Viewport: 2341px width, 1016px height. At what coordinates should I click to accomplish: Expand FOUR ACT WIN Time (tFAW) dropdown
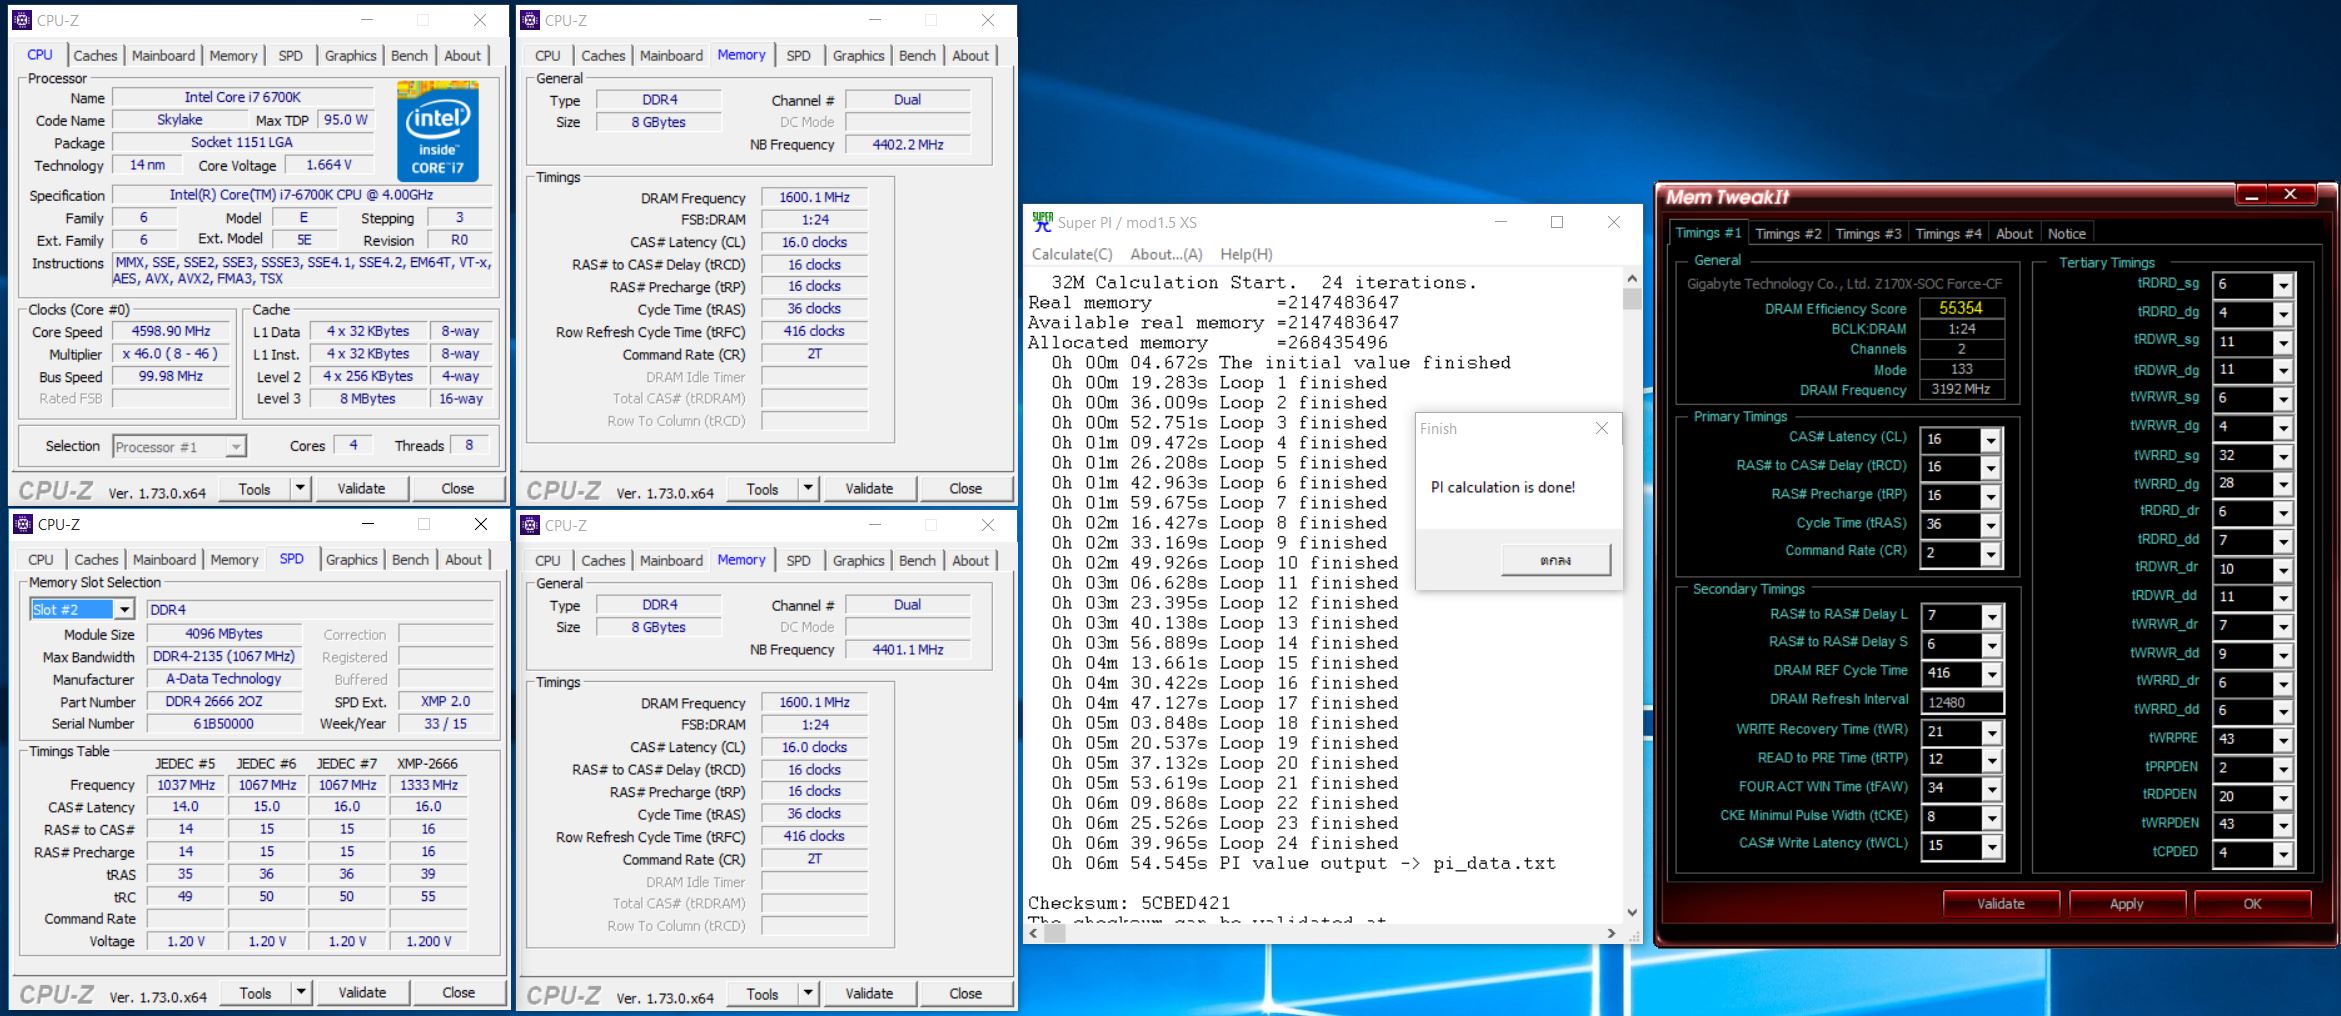pyautogui.click(x=1991, y=790)
